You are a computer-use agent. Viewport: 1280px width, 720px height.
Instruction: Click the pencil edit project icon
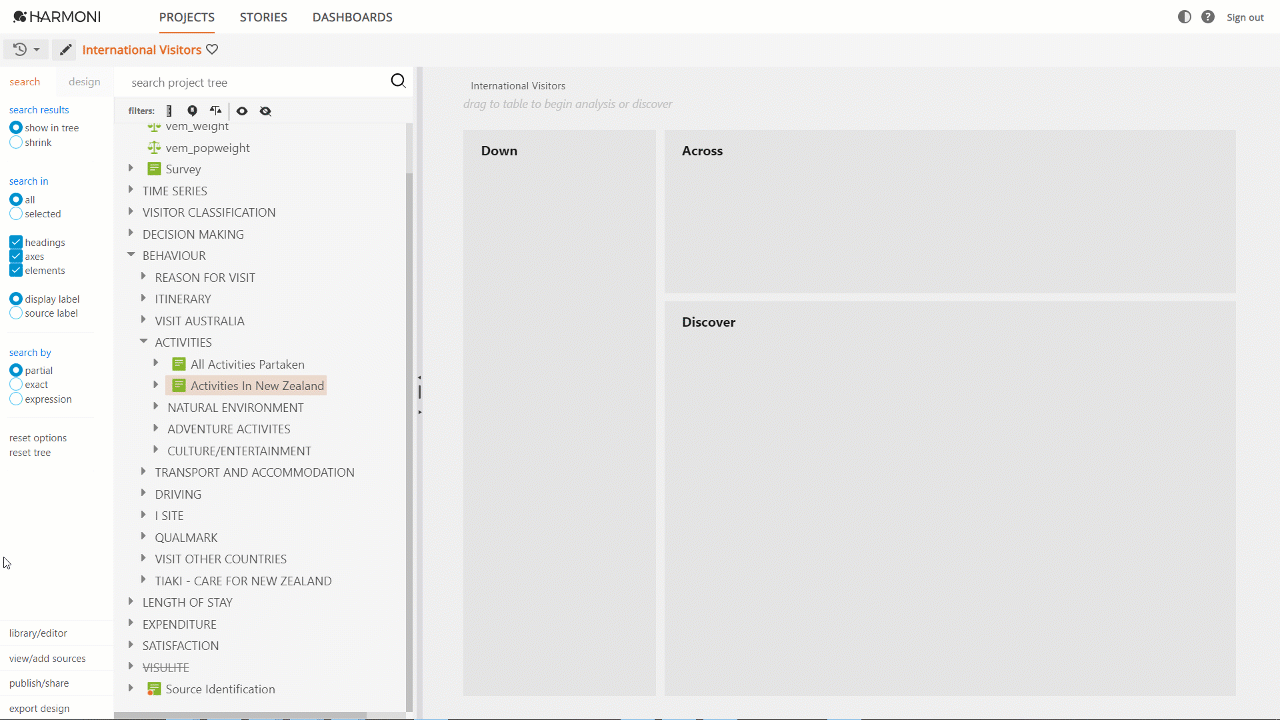65,49
